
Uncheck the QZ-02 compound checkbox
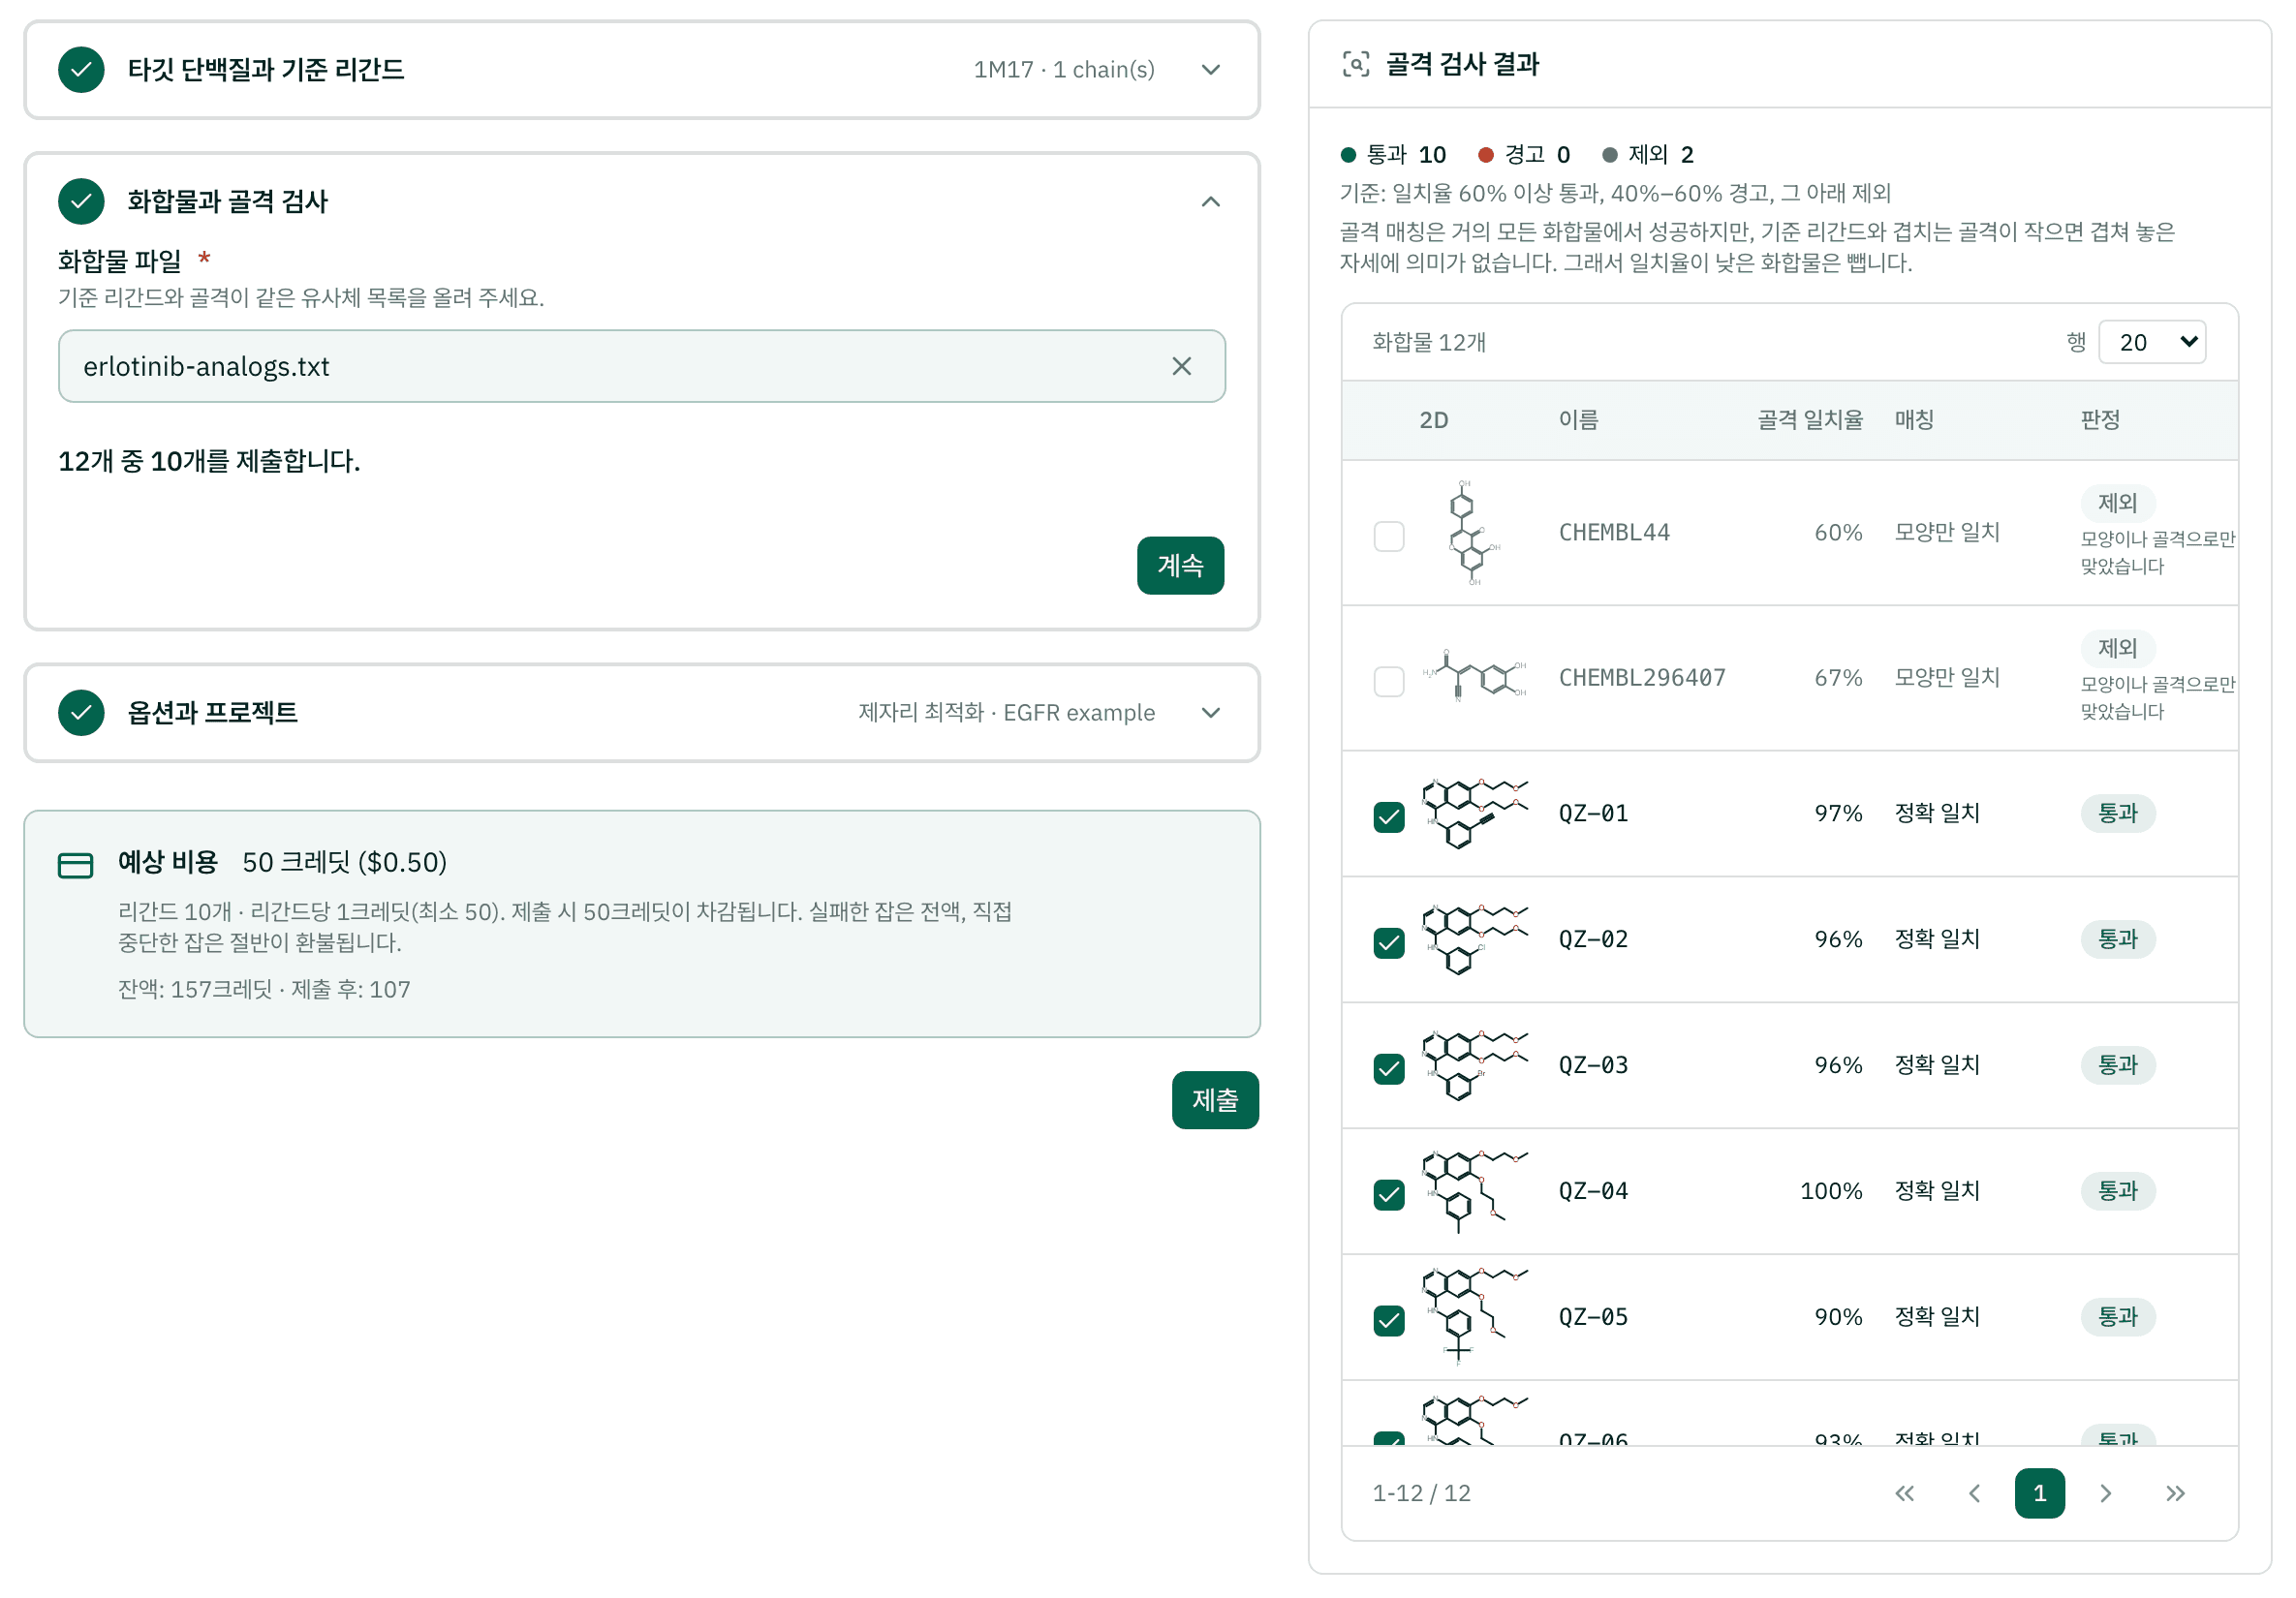pyautogui.click(x=1388, y=942)
